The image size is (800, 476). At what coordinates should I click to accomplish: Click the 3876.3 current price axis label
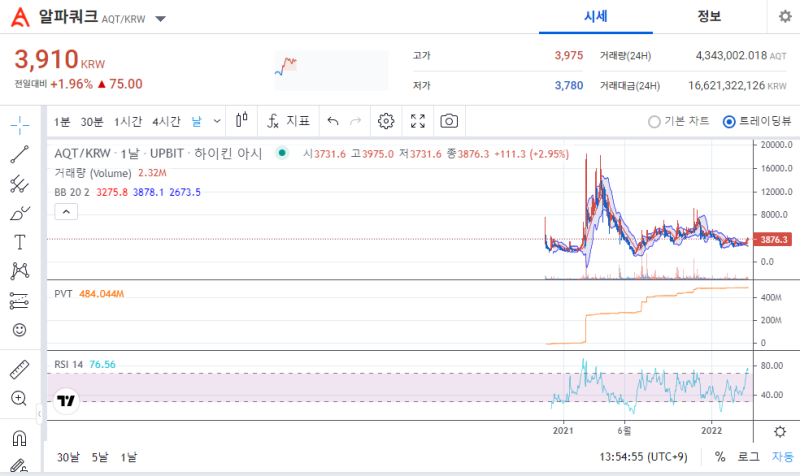[772, 239]
